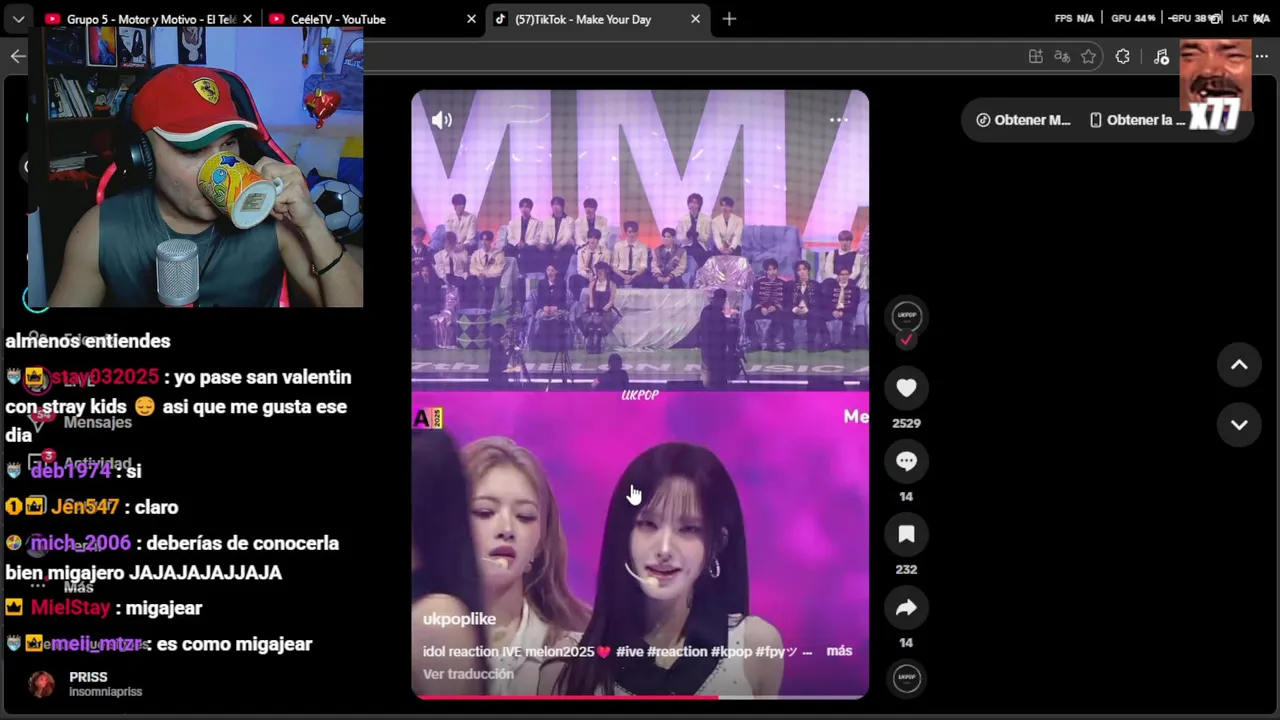Click chat username mich_2006

pyautogui.click(x=80, y=543)
